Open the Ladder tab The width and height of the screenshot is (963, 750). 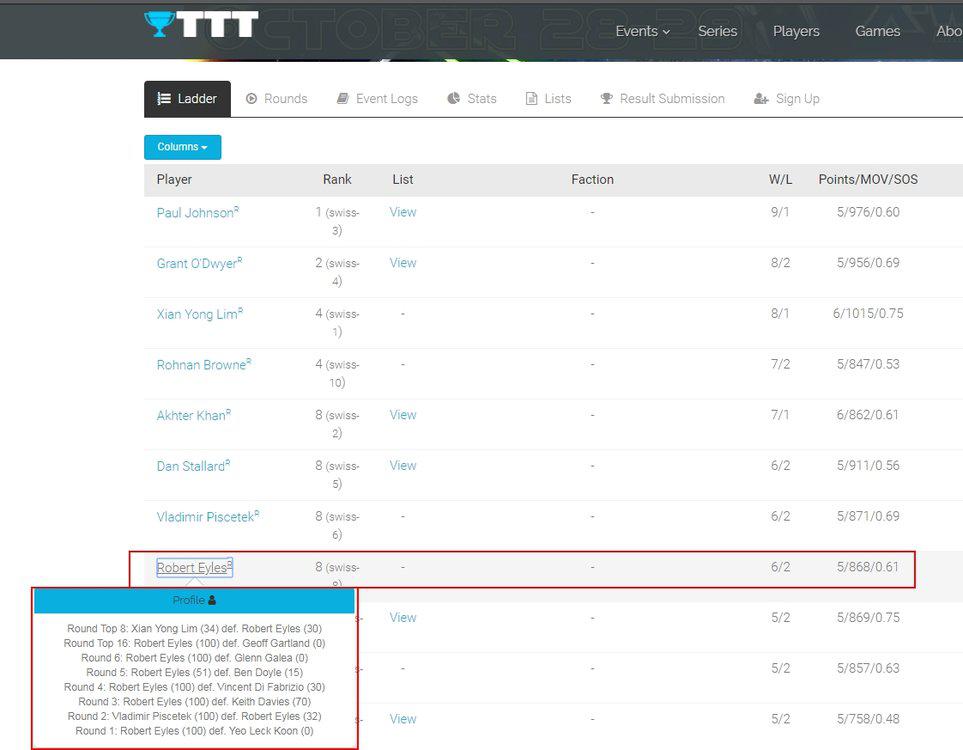187,99
